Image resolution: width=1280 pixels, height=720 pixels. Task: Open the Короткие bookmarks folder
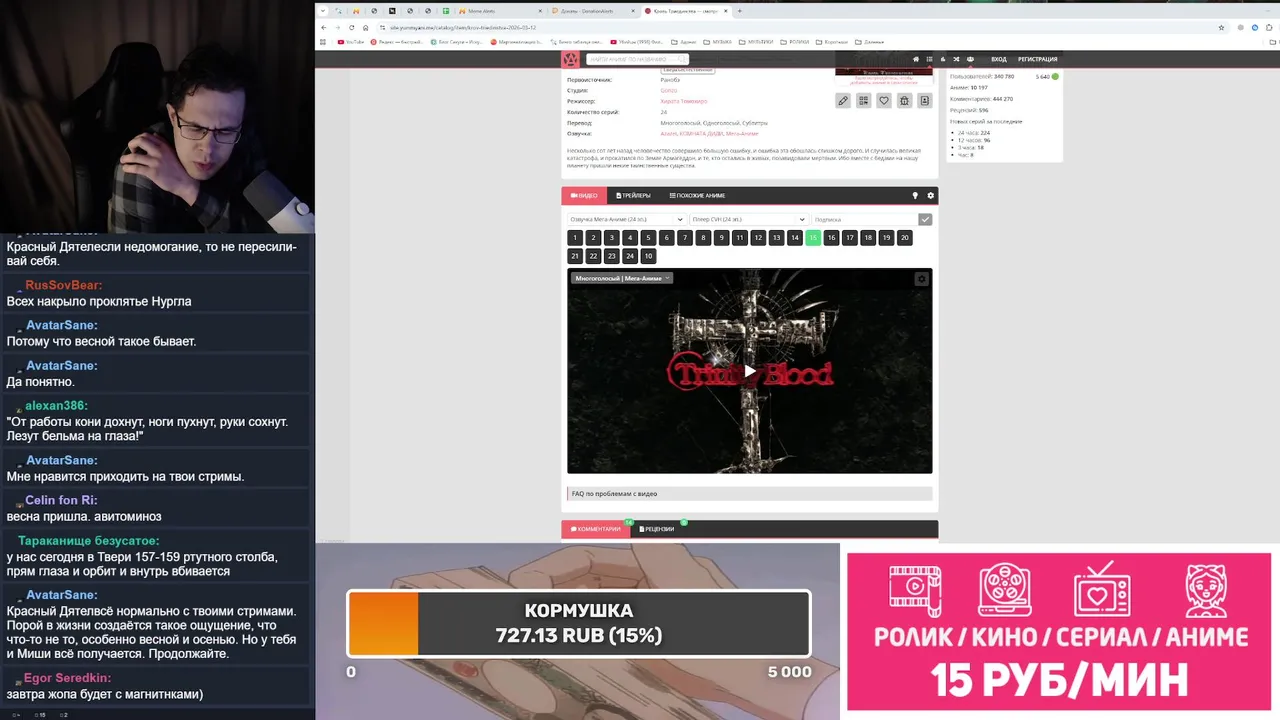pyautogui.click(x=833, y=42)
